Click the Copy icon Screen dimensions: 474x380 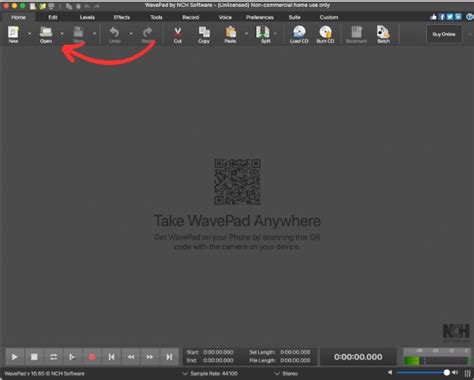(x=204, y=34)
